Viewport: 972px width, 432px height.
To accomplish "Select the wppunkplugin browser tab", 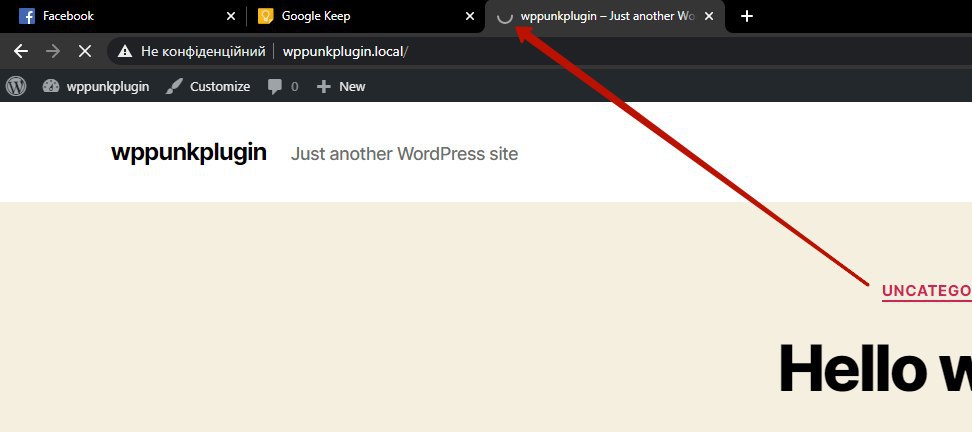I will [x=604, y=16].
